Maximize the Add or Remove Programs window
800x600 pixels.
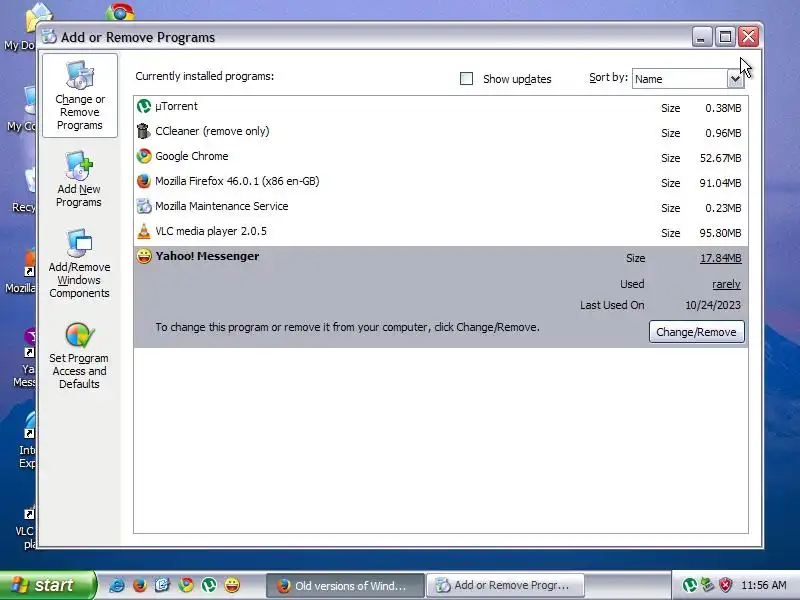pyautogui.click(x=725, y=37)
